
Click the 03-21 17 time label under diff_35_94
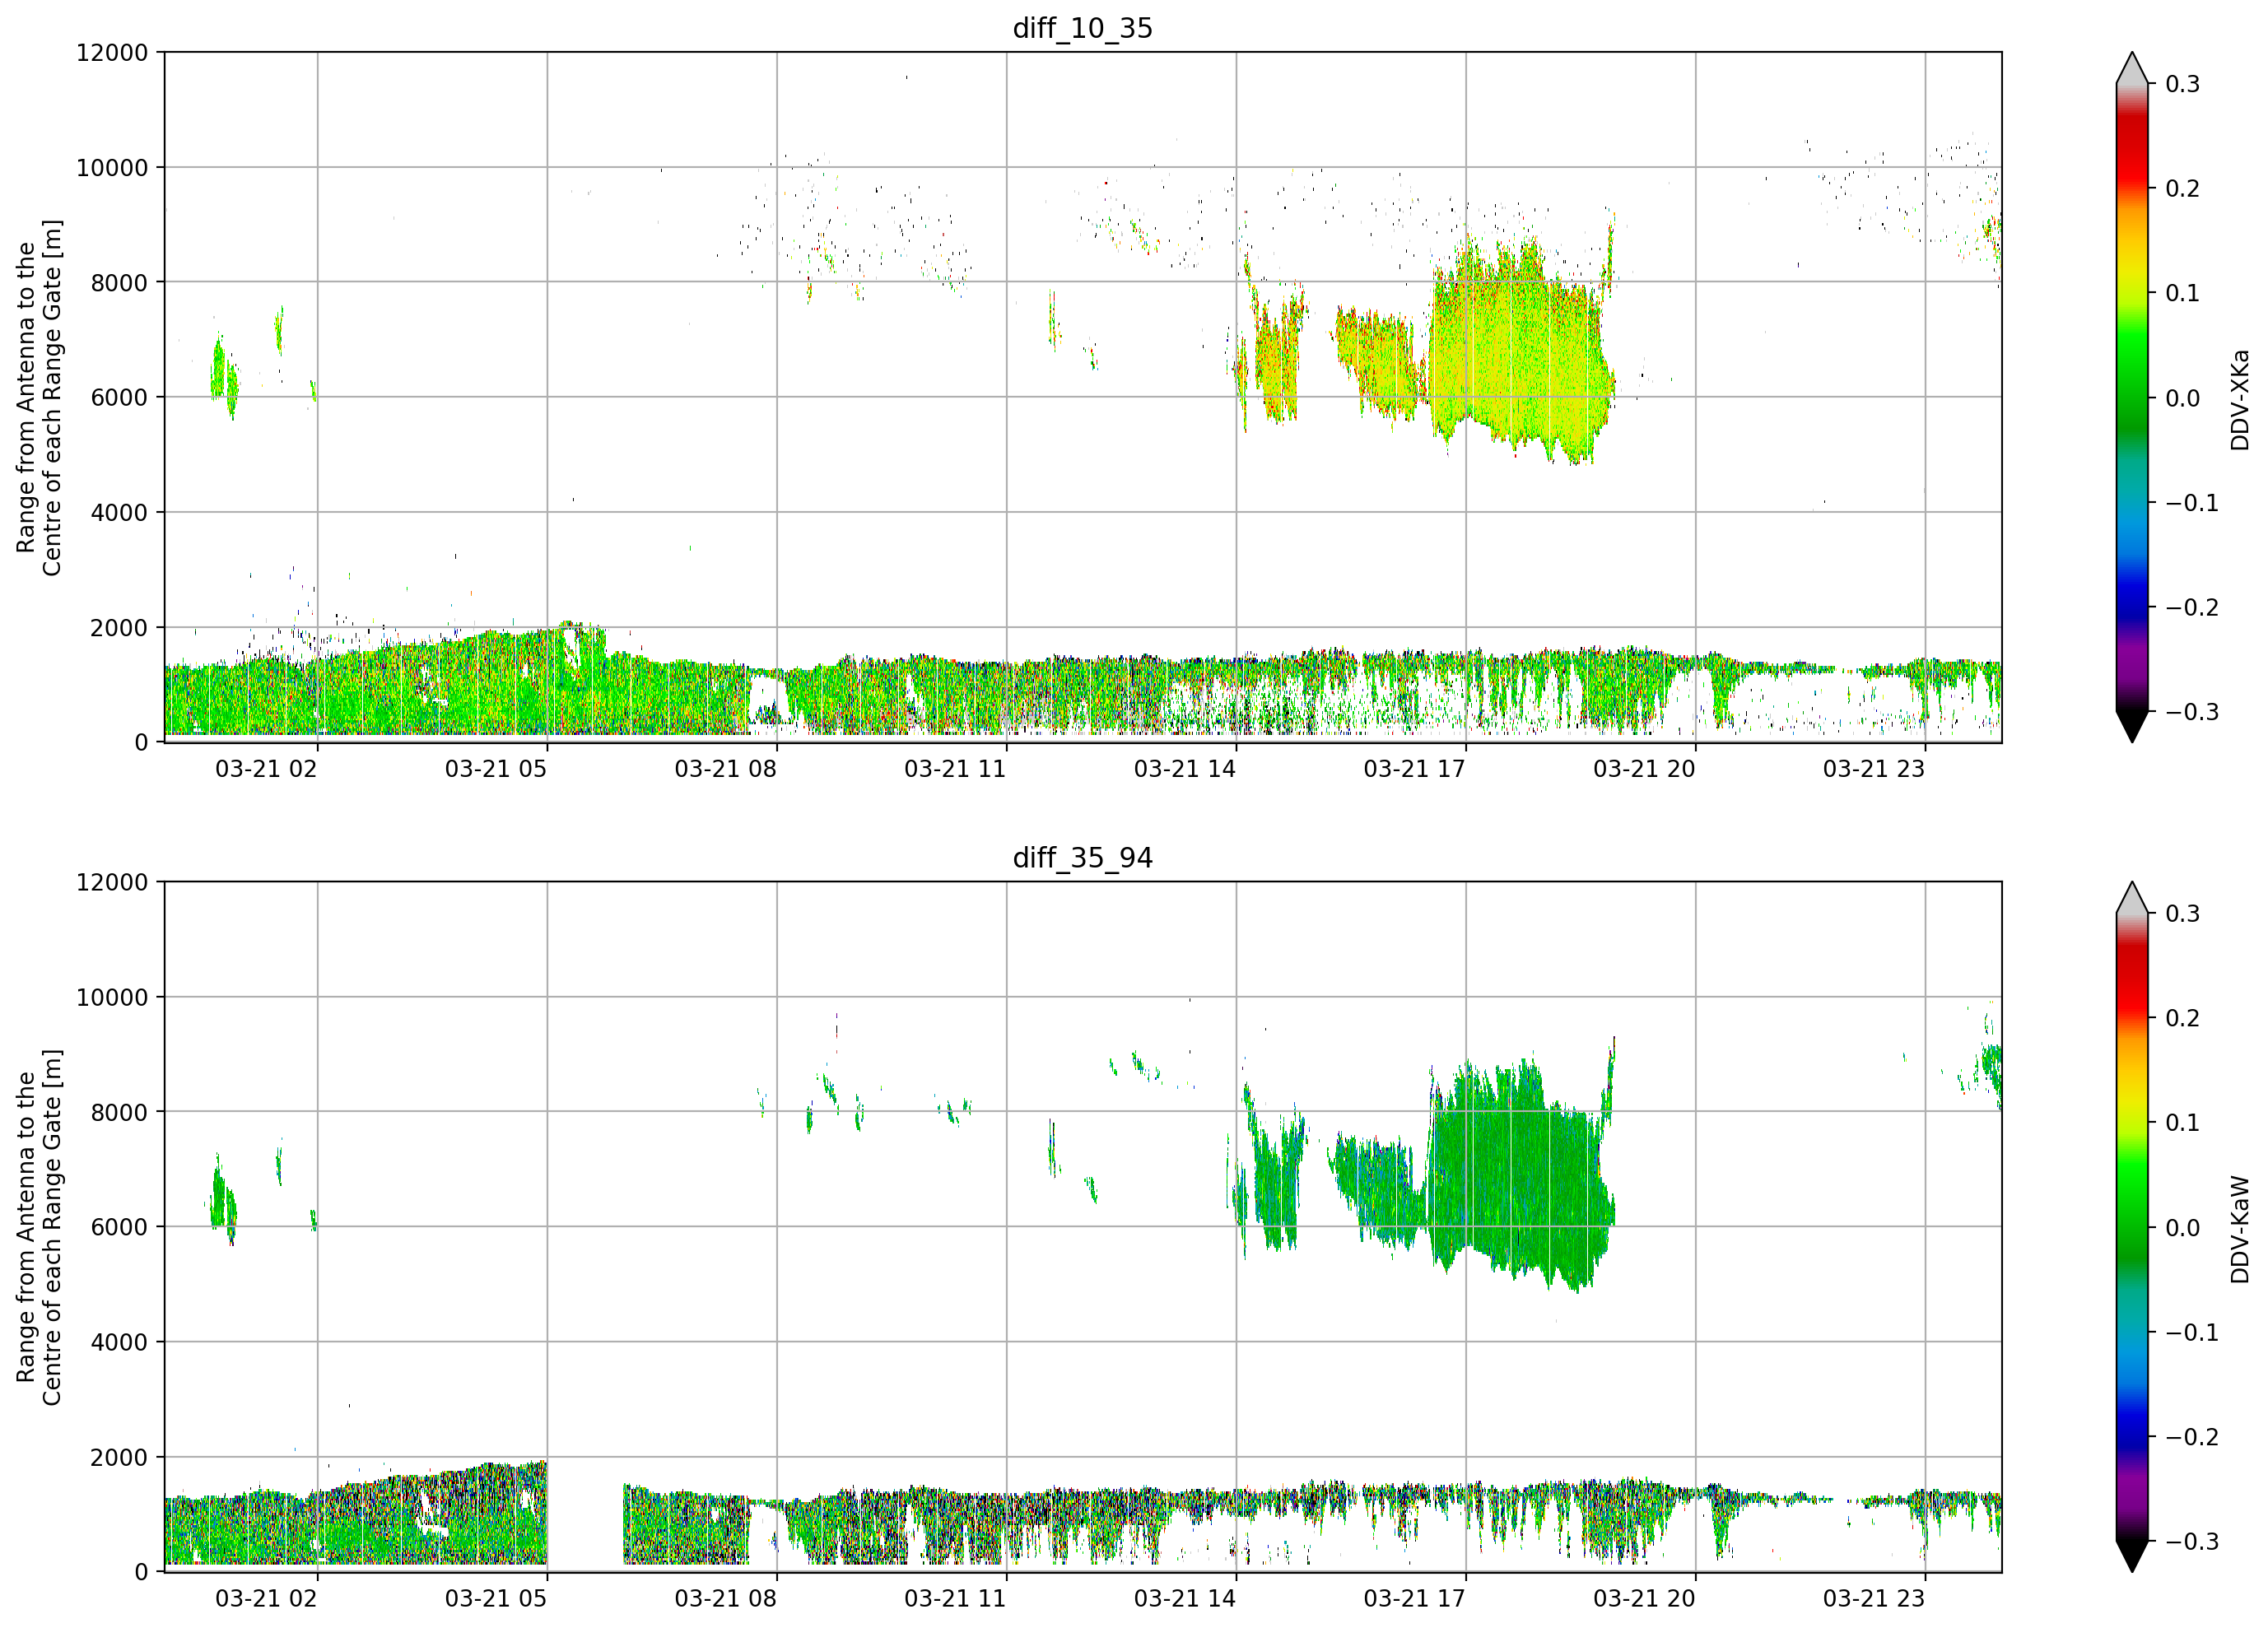point(1414,1598)
